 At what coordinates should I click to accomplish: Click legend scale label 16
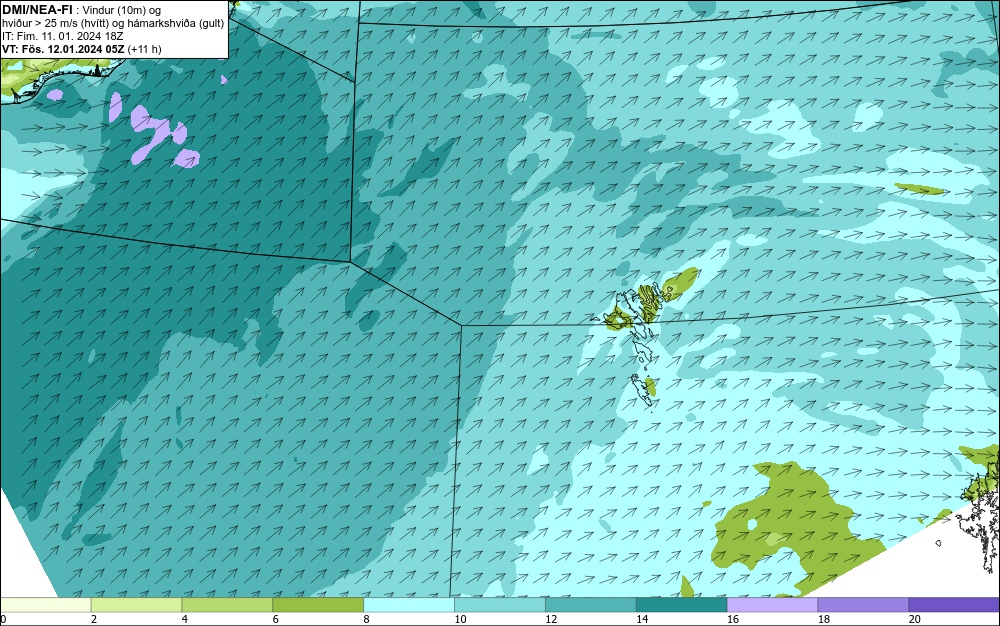point(733,619)
